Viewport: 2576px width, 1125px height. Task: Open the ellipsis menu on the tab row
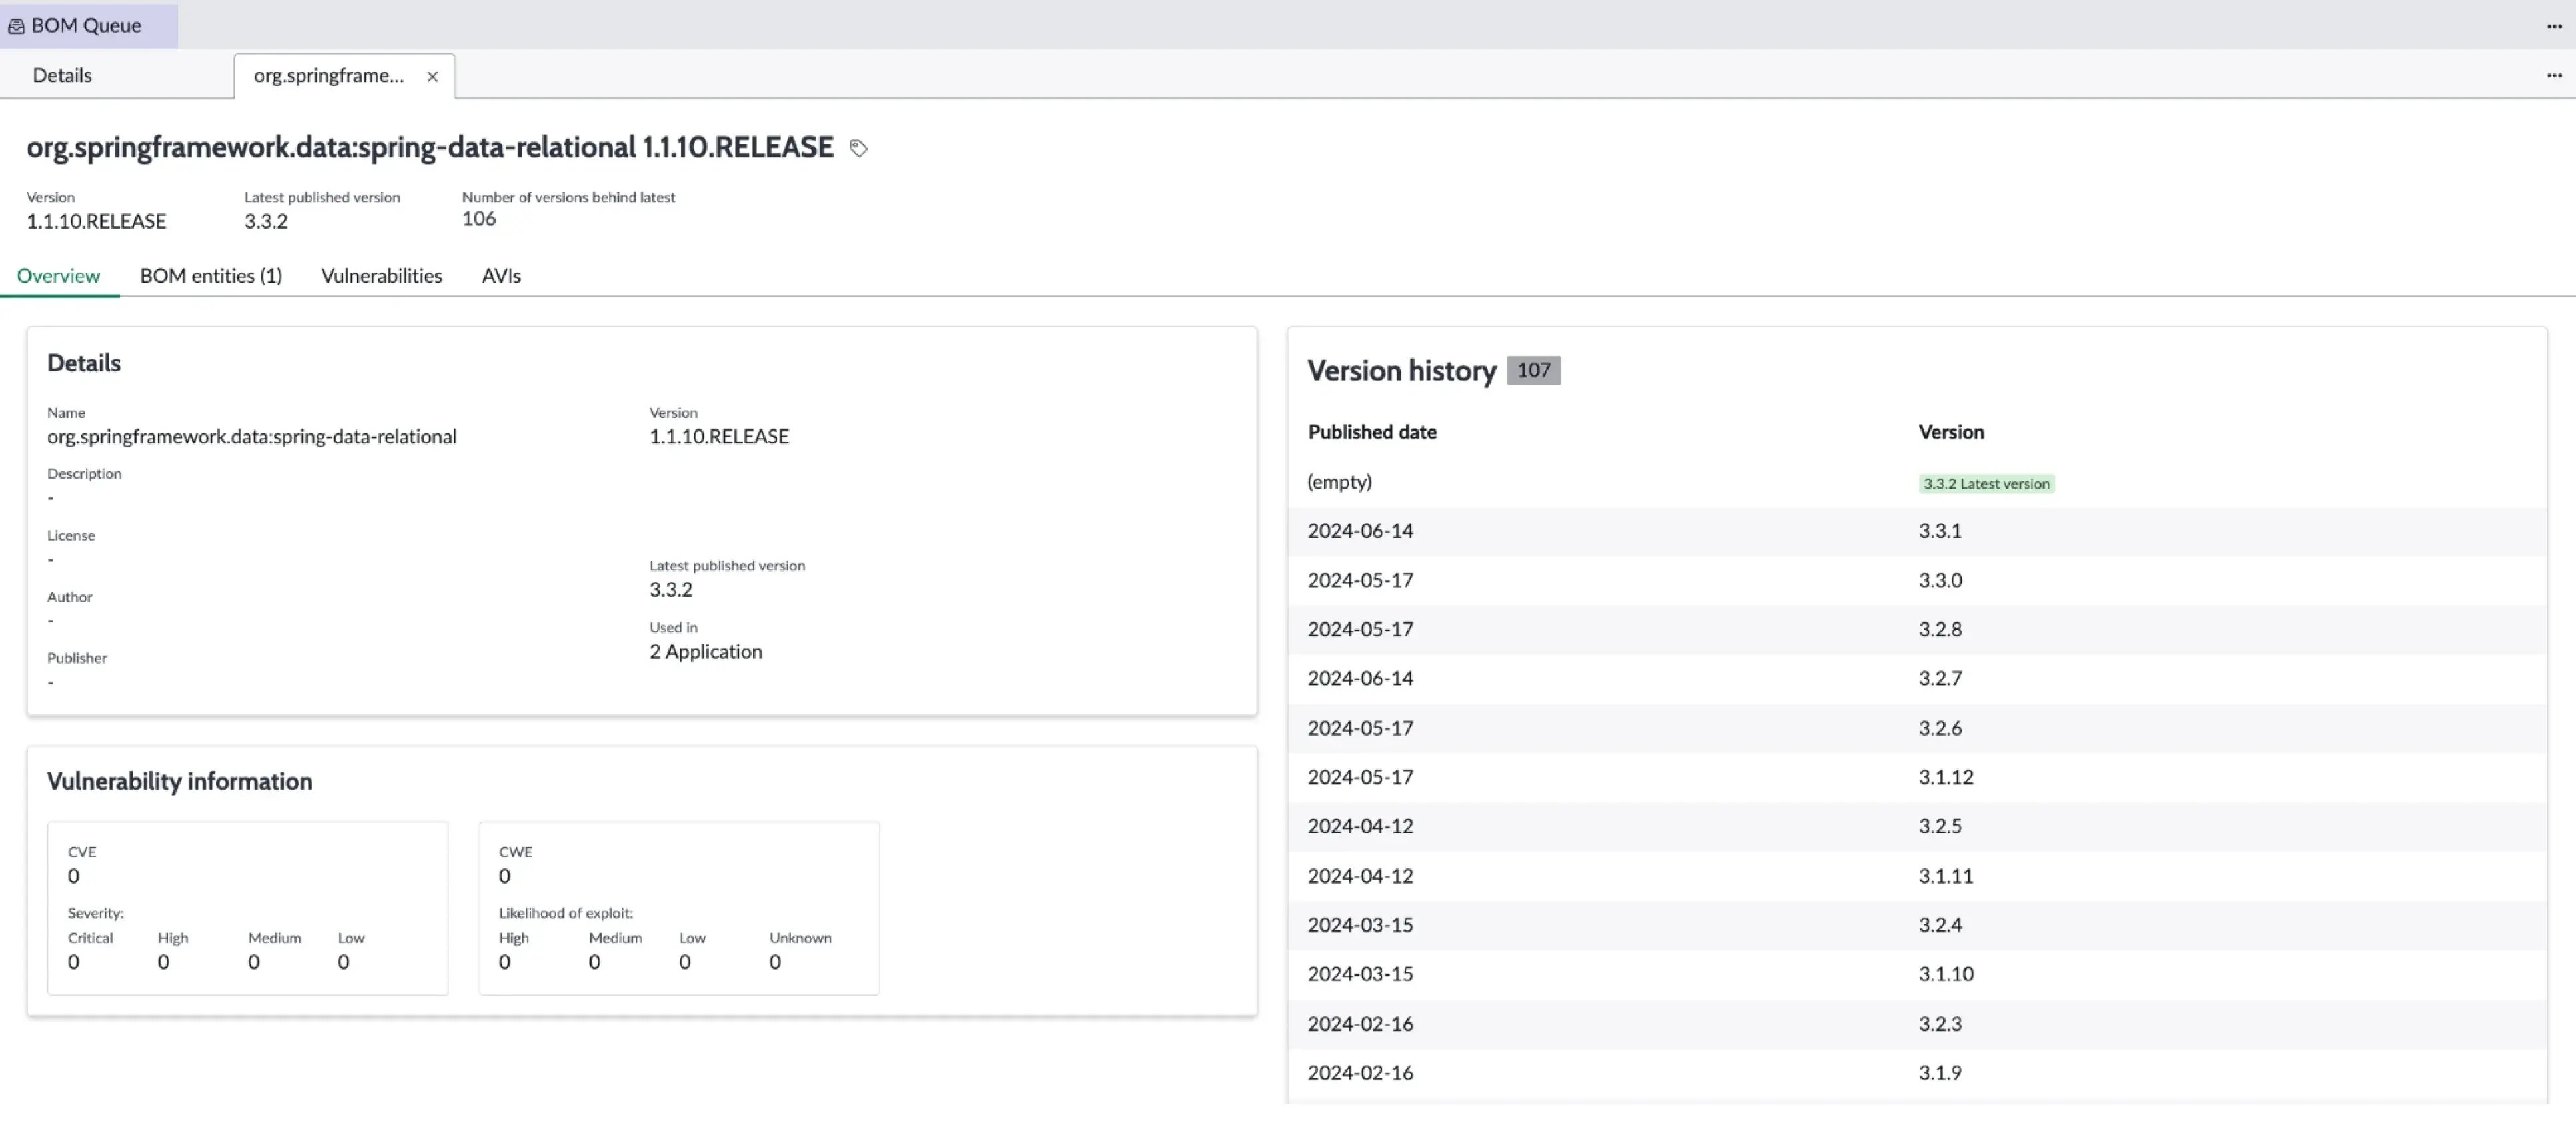point(2553,75)
